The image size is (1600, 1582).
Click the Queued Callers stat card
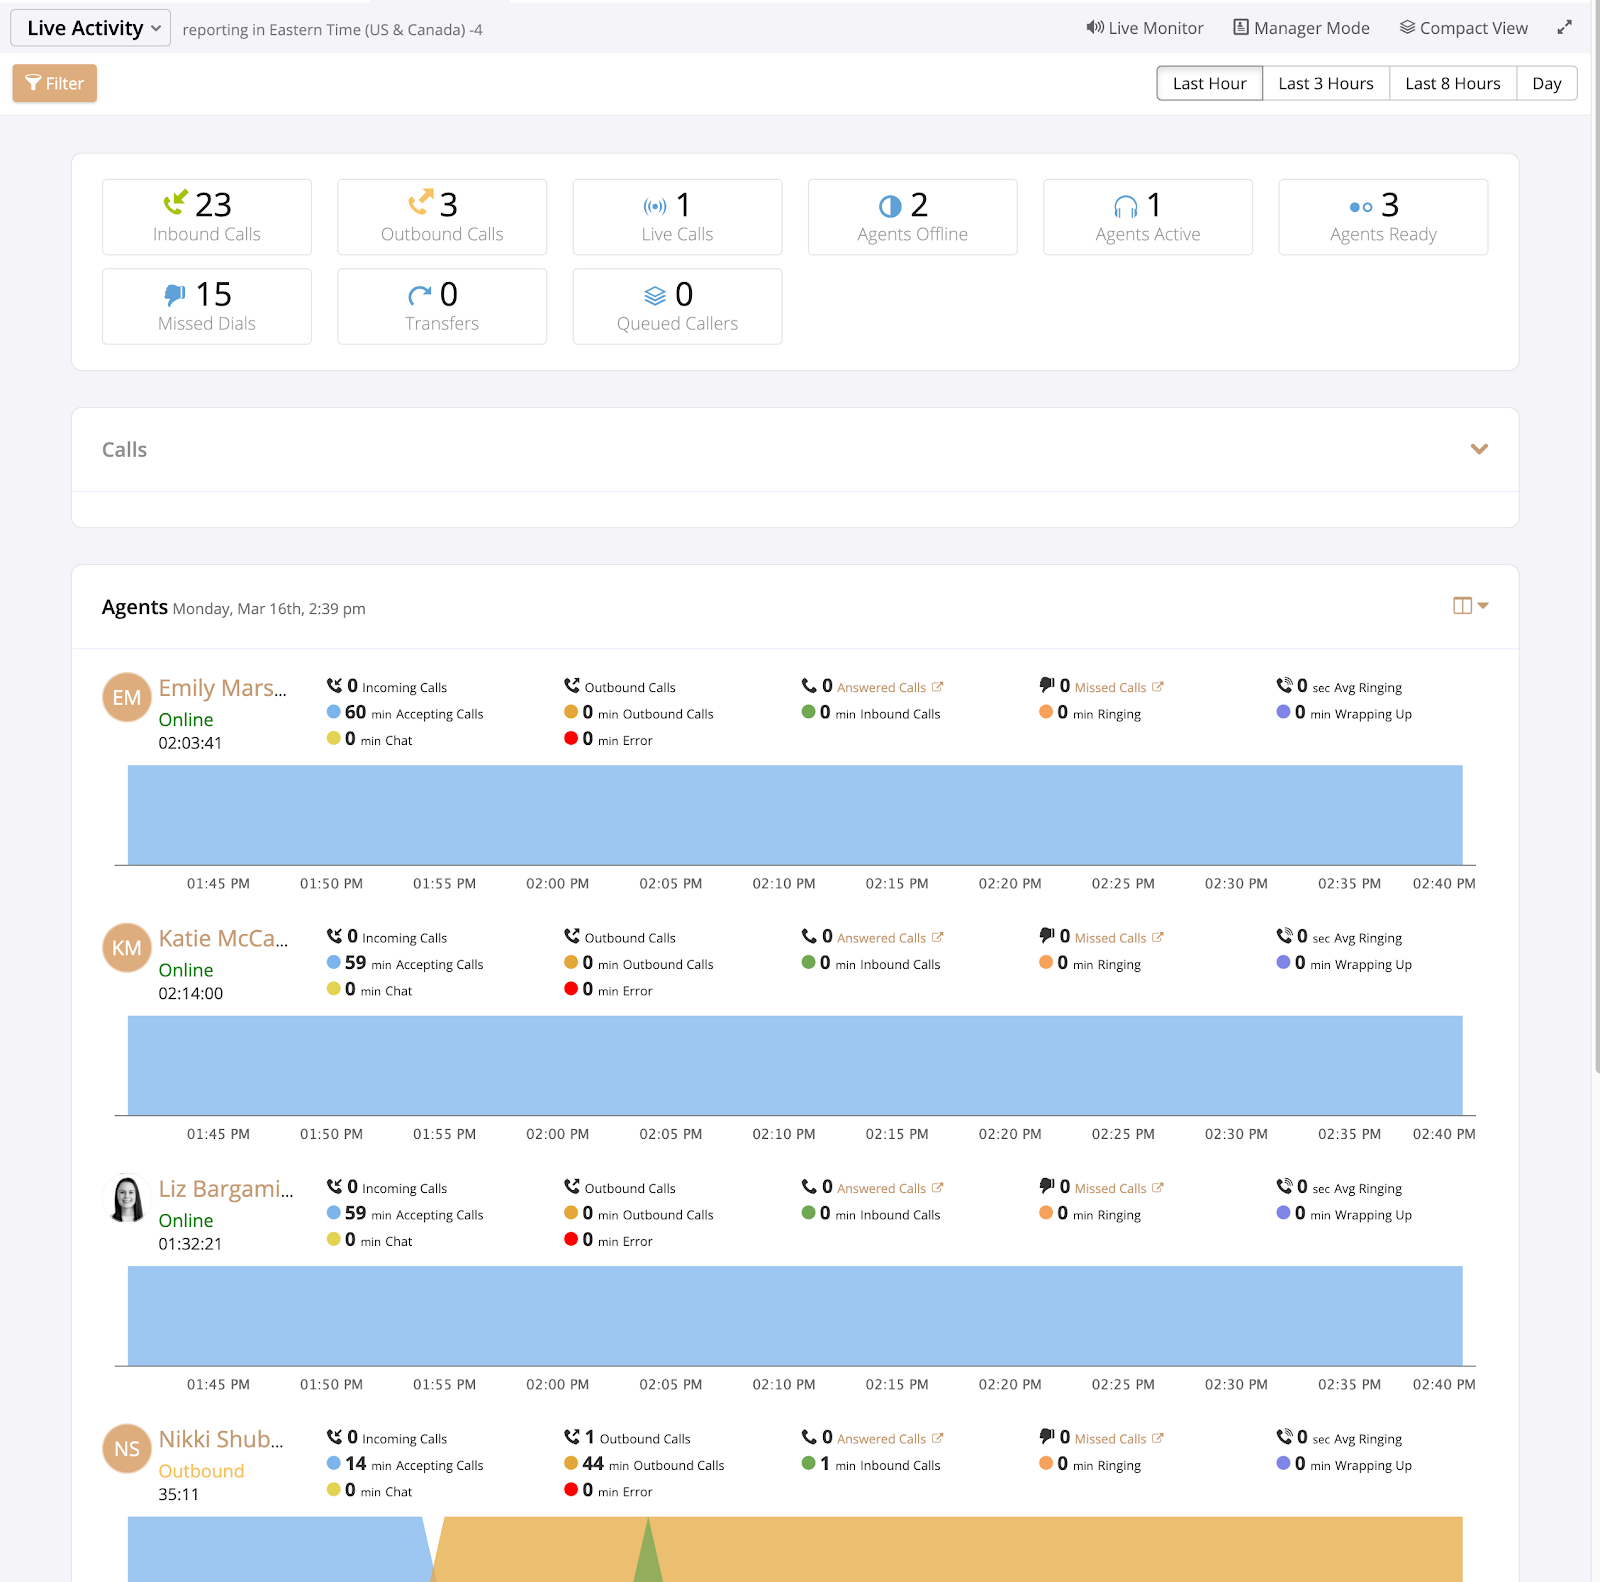pos(677,306)
